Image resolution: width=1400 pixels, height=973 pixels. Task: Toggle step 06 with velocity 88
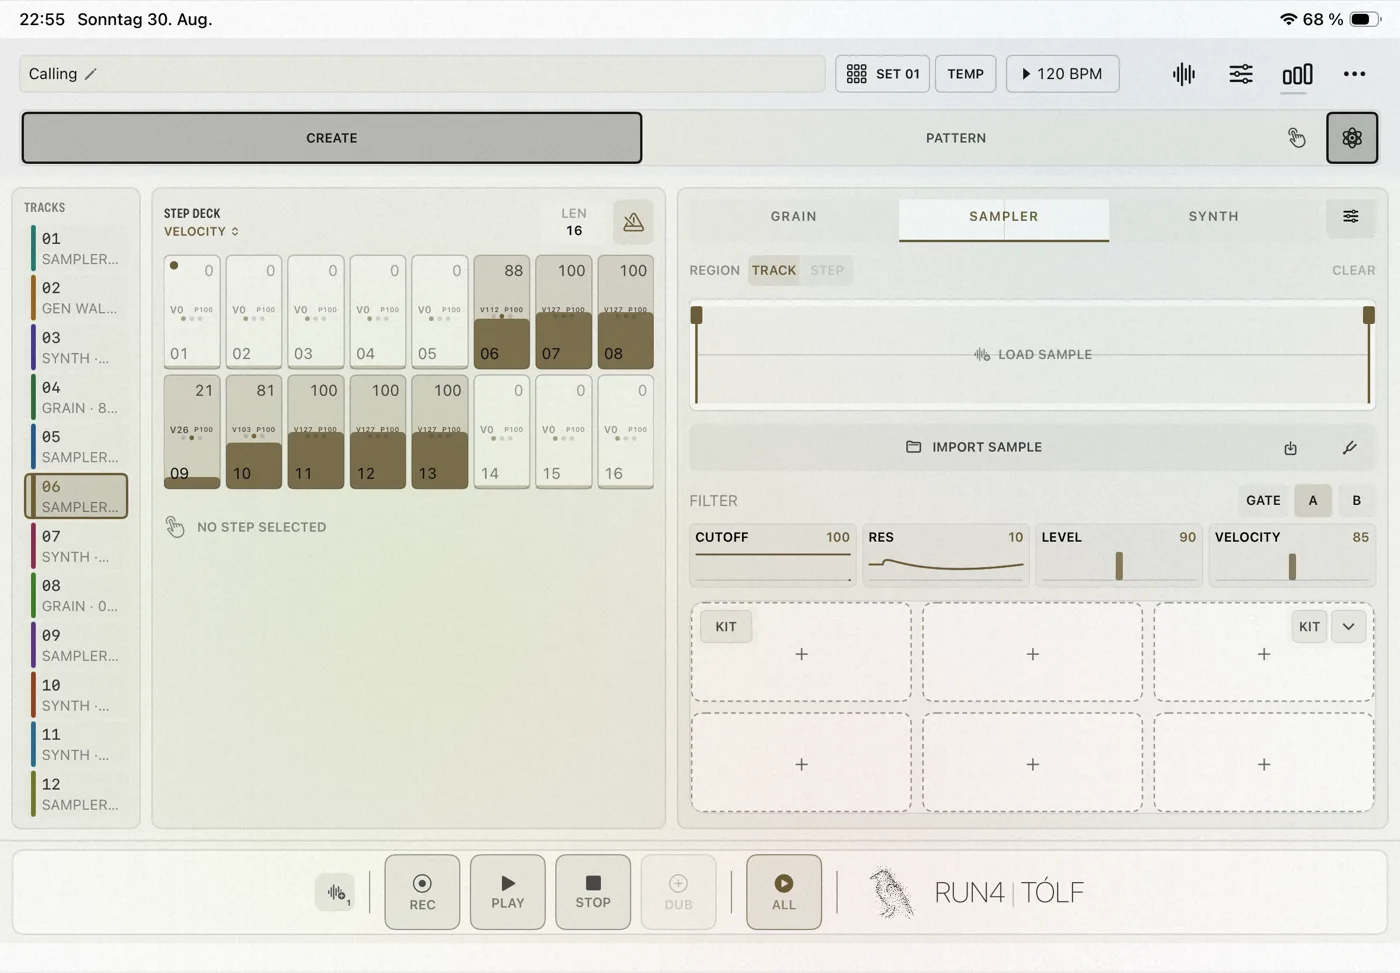coord(502,312)
